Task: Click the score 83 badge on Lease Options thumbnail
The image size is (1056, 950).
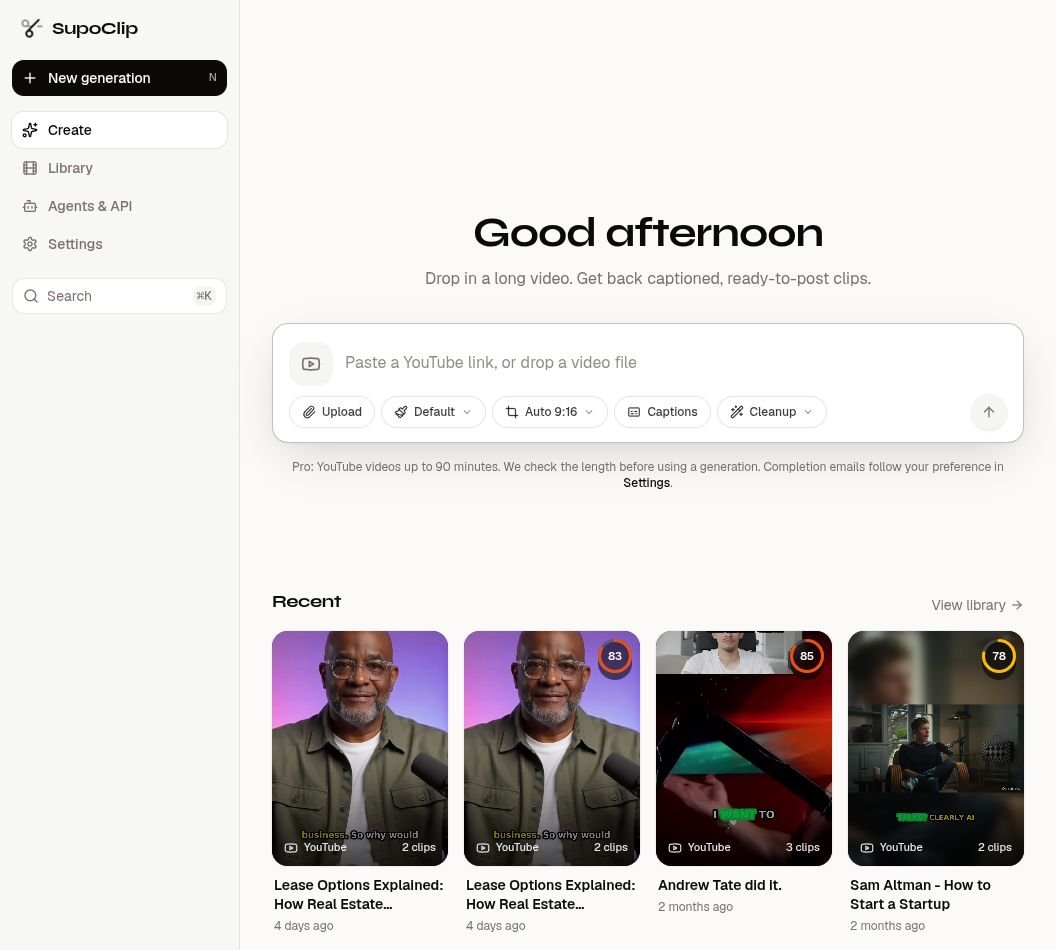Action: coord(614,656)
